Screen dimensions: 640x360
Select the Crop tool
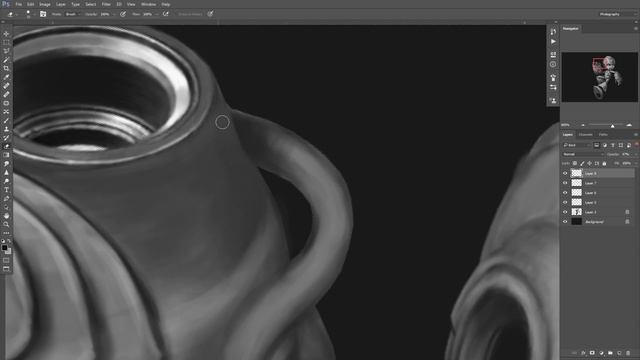[6, 68]
